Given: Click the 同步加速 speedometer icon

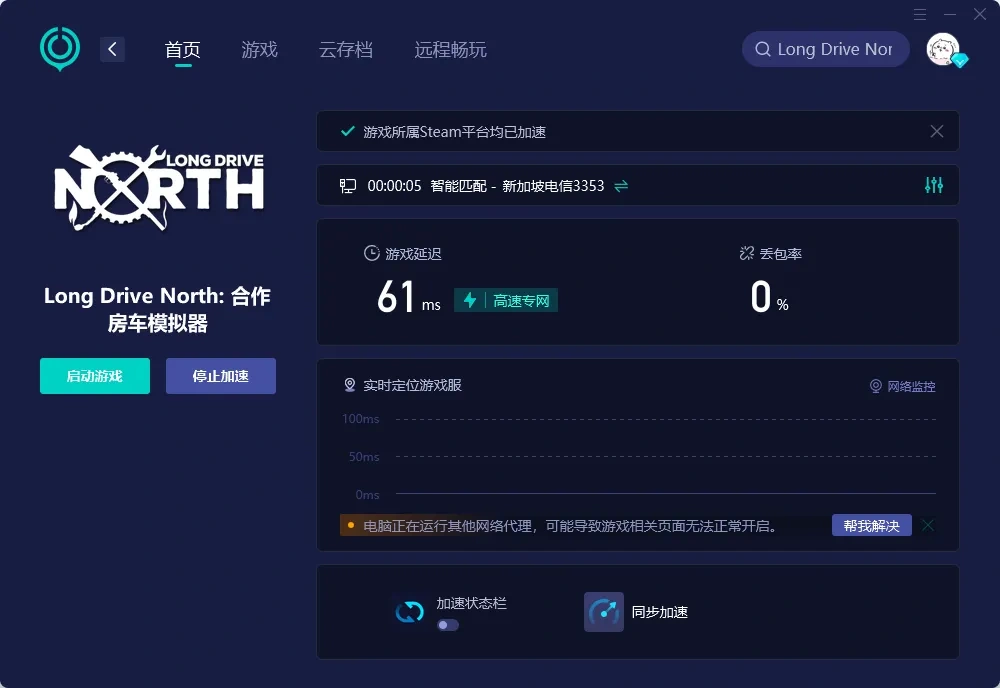Looking at the screenshot, I should [x=604, y=611].
